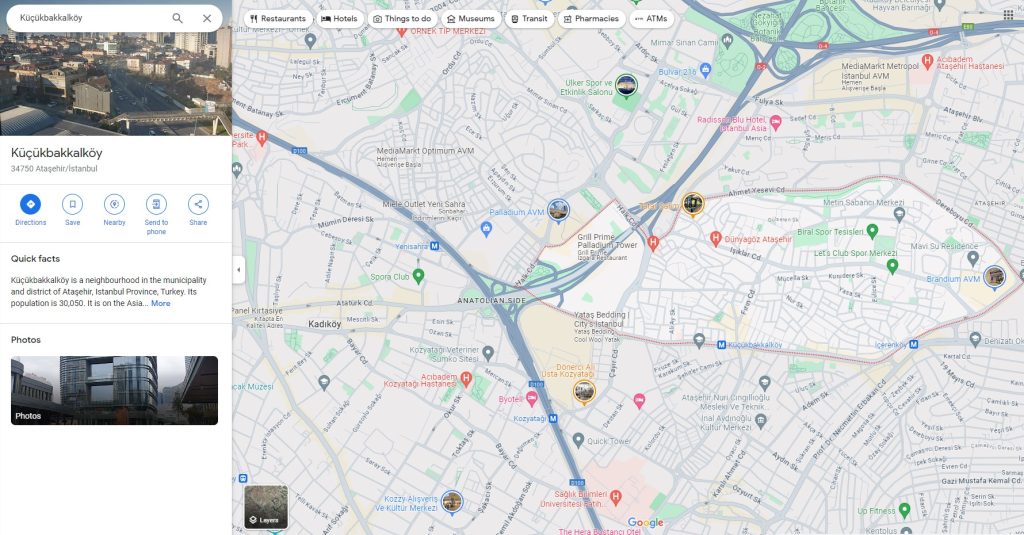The image size is (1024, 535).
Task: Clear the Küçükbakkalköy search
Action: click(x=207, y=18)
